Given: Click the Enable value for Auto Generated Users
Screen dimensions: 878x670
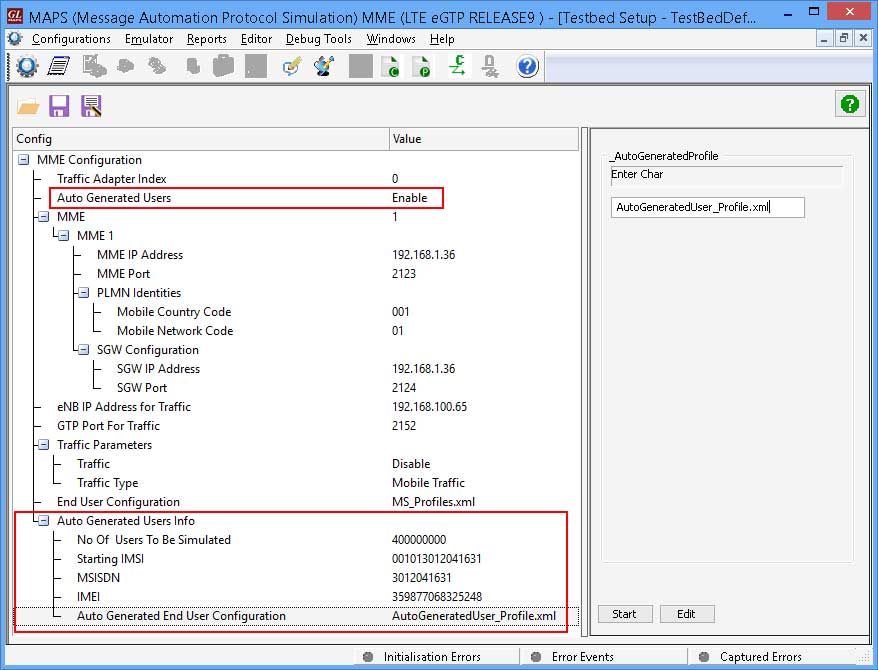Looking at the screenshot, I should point(409,198).
